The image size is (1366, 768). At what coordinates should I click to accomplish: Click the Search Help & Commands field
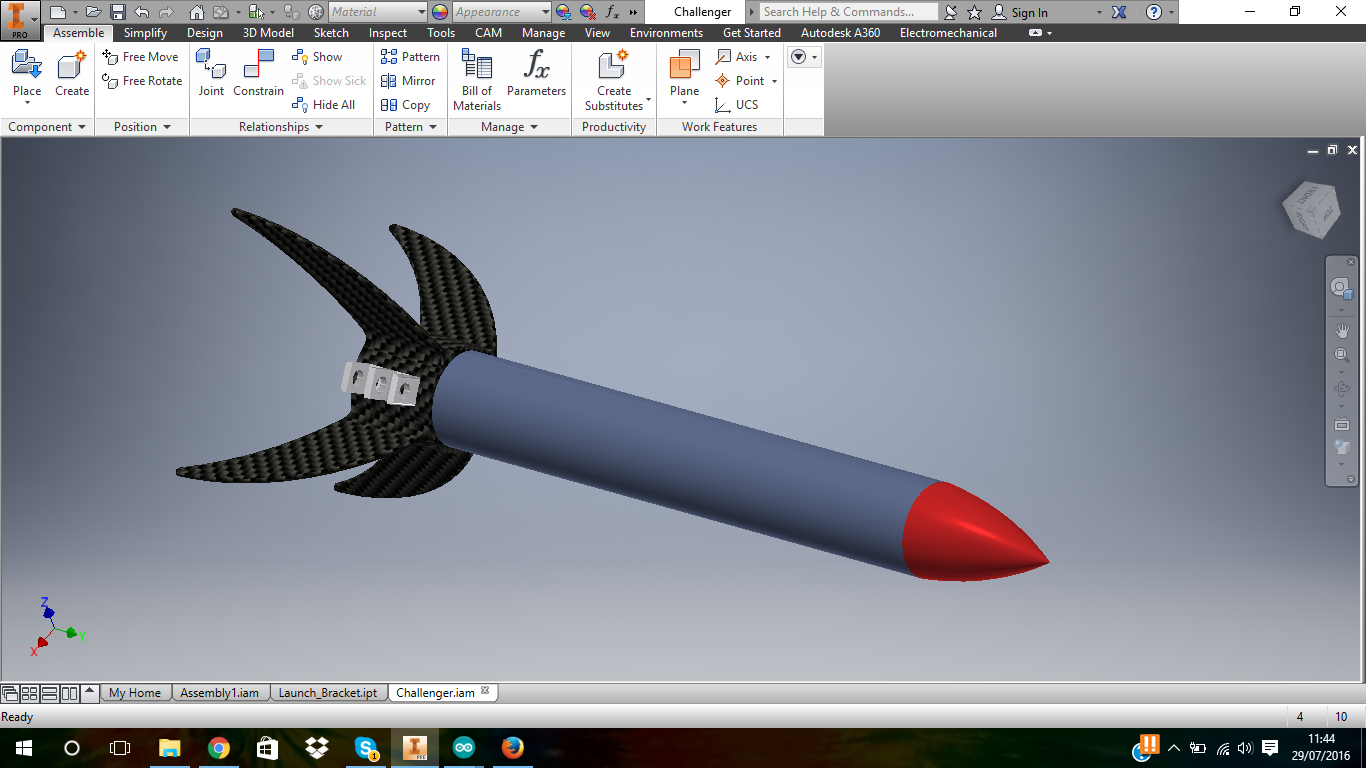(847, 12)
